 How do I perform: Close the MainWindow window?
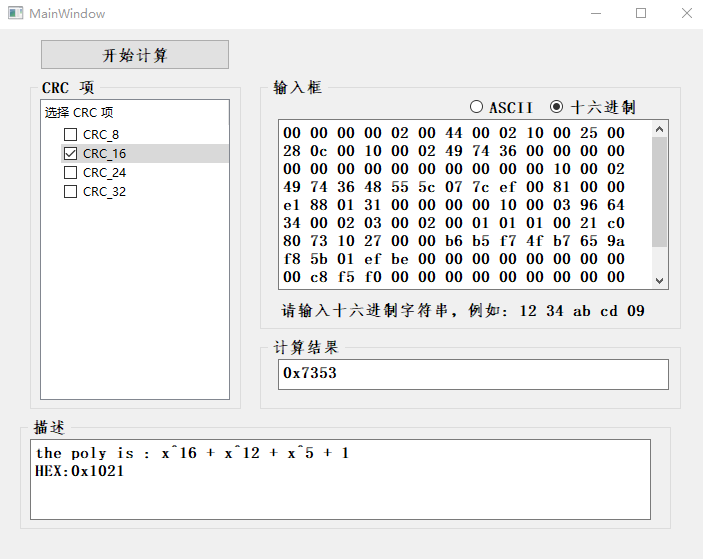pyautogui.click(x=686, y=13)
